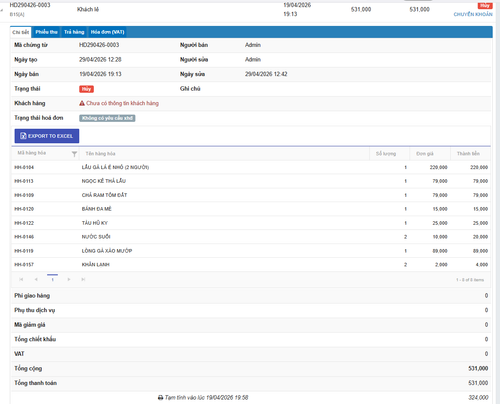The image size is (500, 404).
Task: Click the printer icon beside Tạm tính
Action: (160, 397)
